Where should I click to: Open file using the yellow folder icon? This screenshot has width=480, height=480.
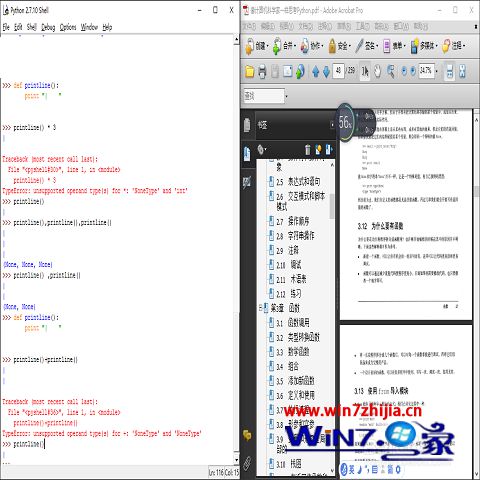pos(250,71)
